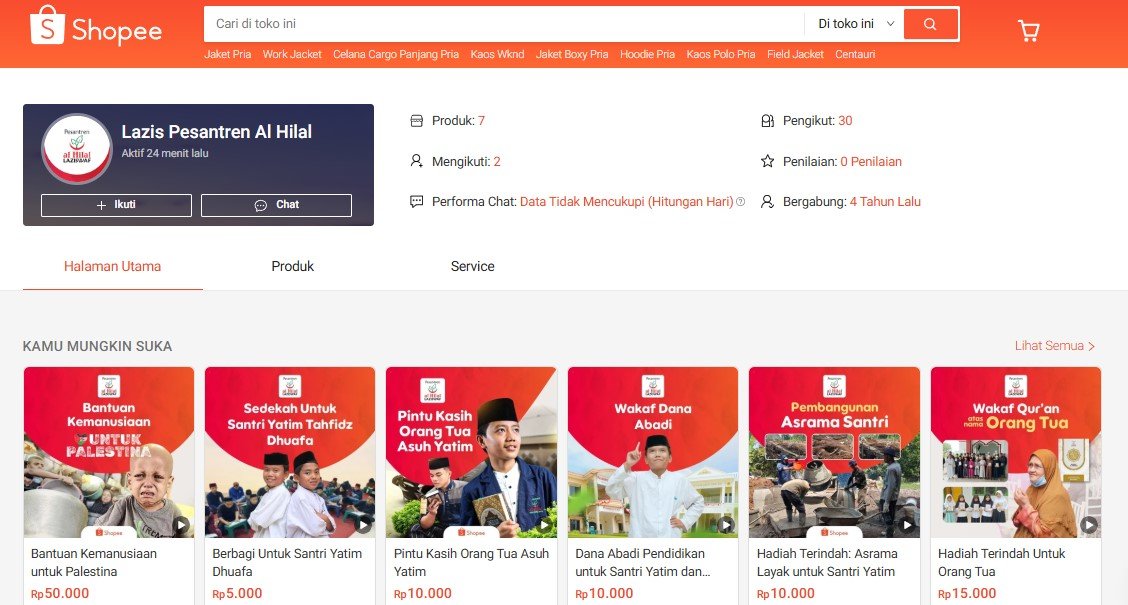1128x605 pixels.
Task: Click the Lazis Pesantren Al Hilal shop avatar
Action: tap(77, 148)
